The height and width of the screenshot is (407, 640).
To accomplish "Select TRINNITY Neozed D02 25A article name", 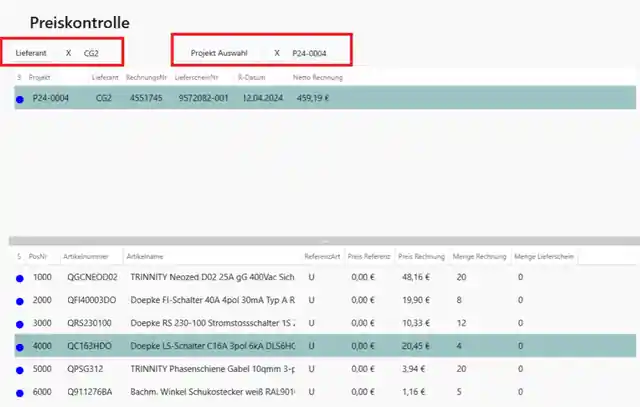I will [x=212, y=277].
